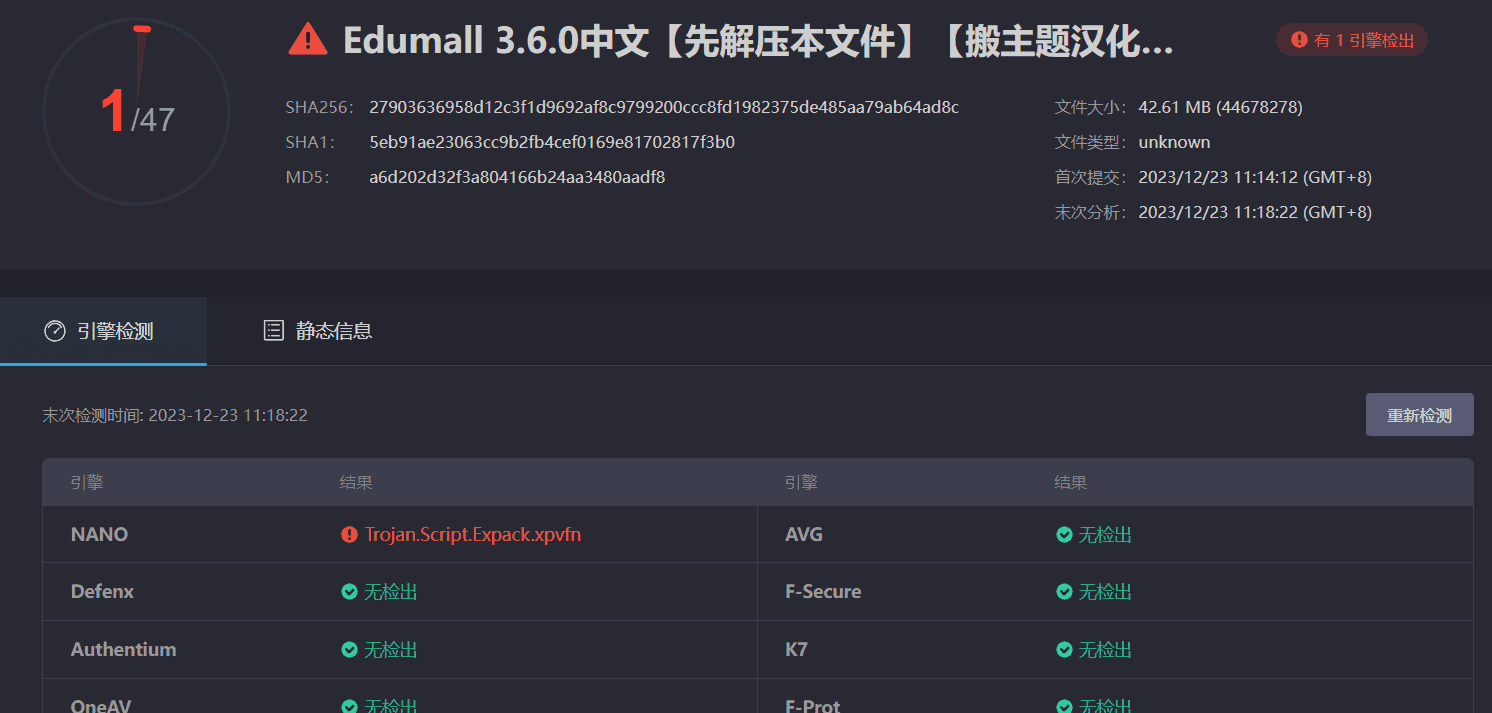Click the Authentium engine name
Image resolution: width=1492 pixels, height=713 pixels.
pyautogui.click(x=123, y=650)
